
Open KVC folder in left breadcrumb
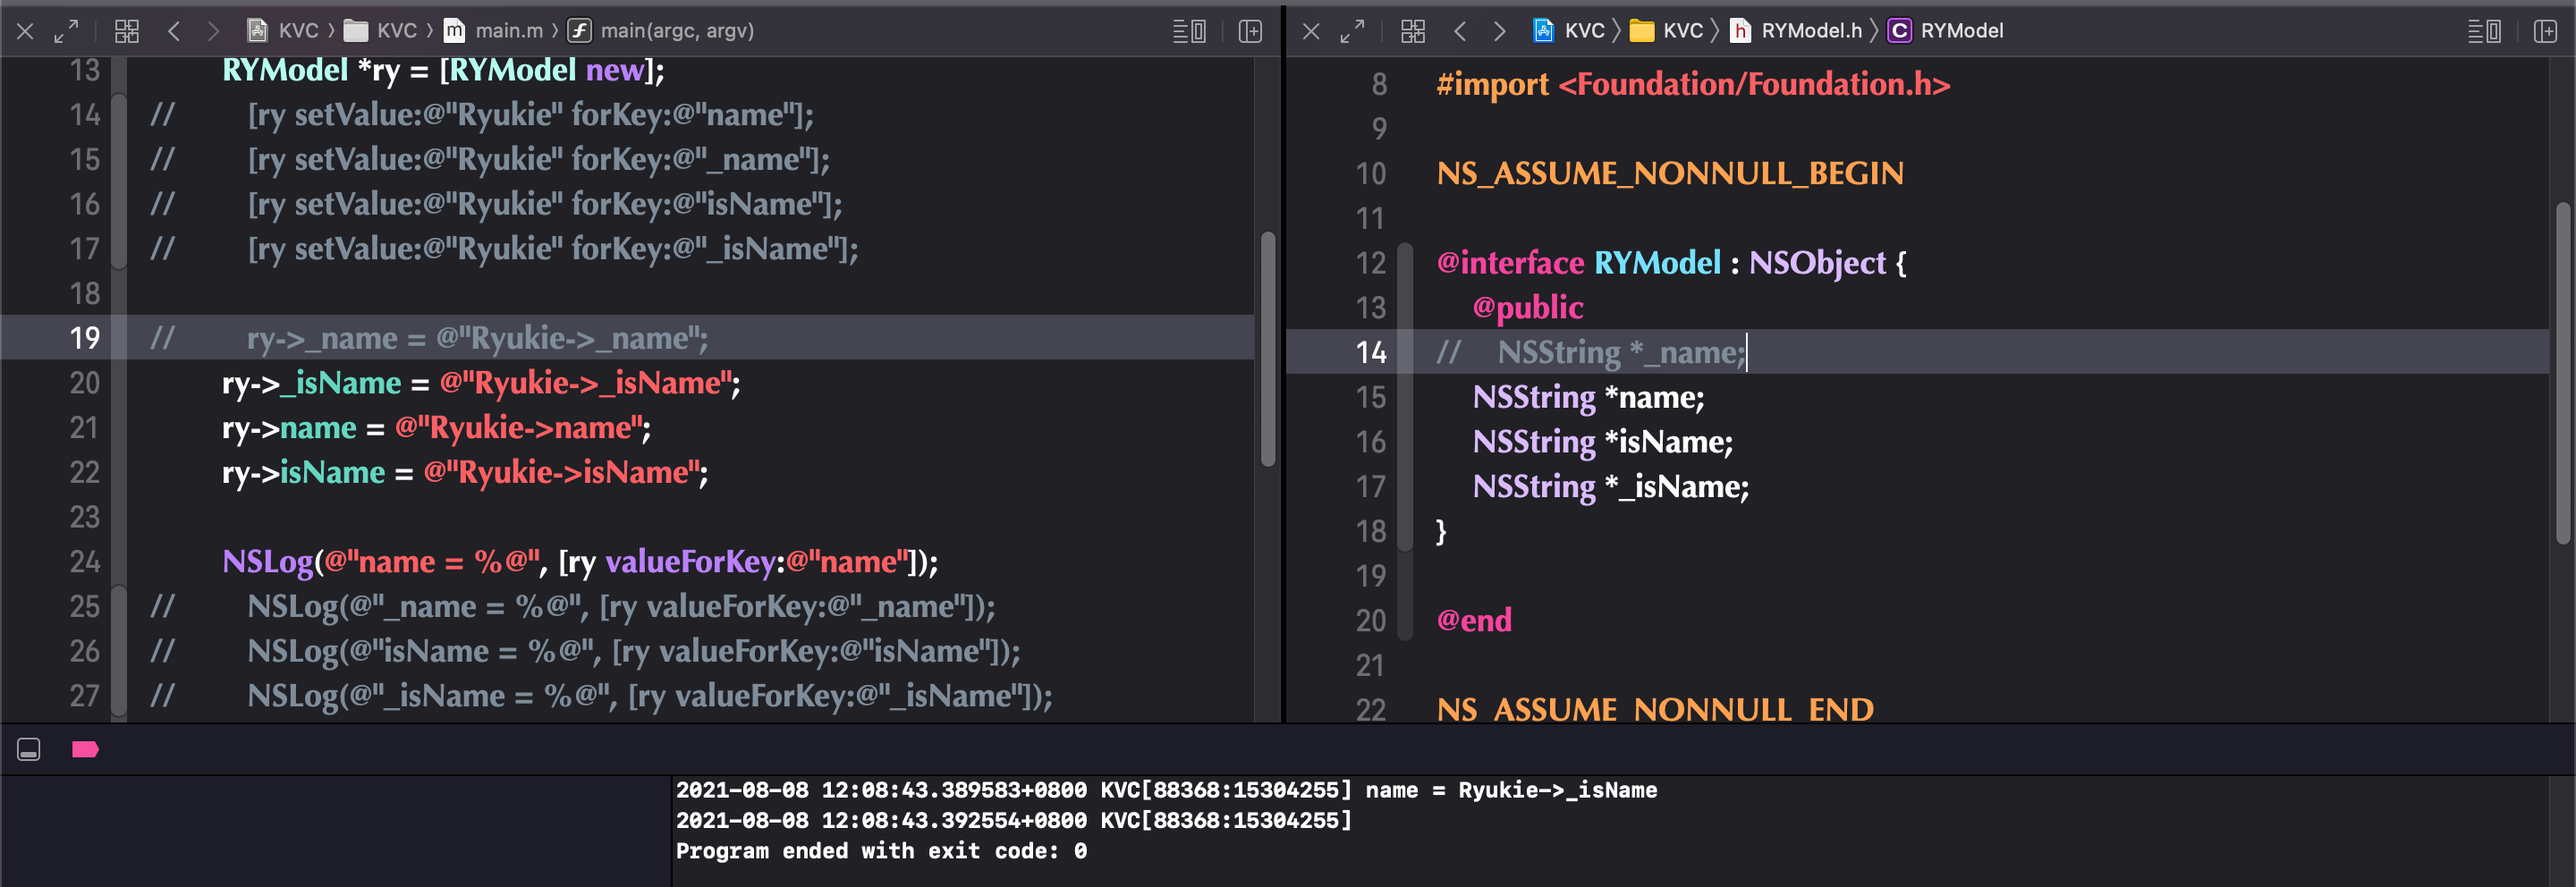[381, 31]
